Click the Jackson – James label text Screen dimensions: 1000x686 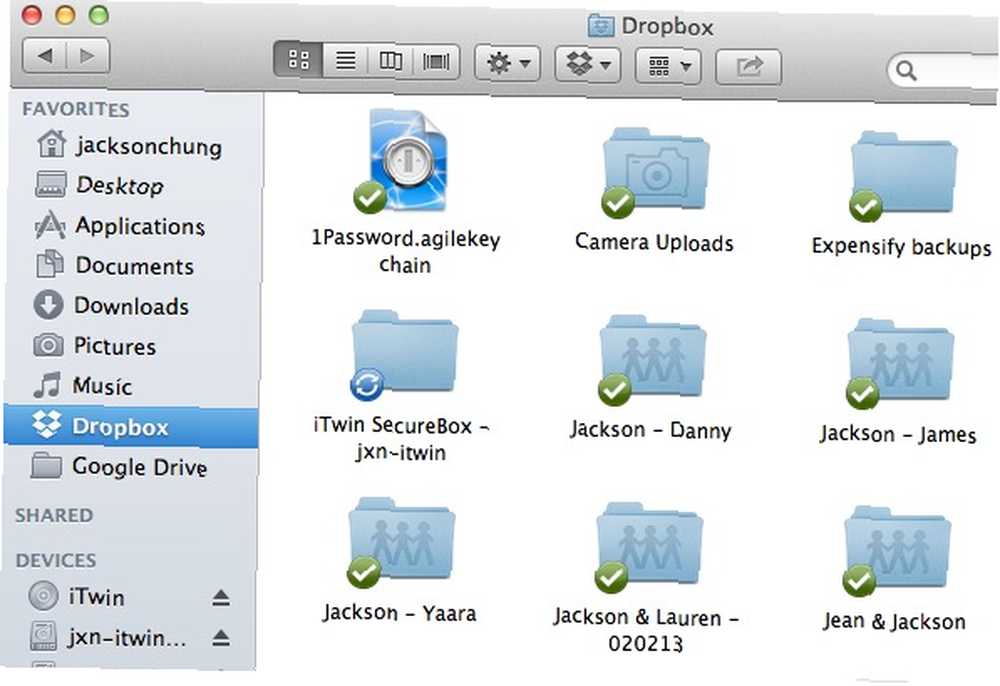coord(898,434)
